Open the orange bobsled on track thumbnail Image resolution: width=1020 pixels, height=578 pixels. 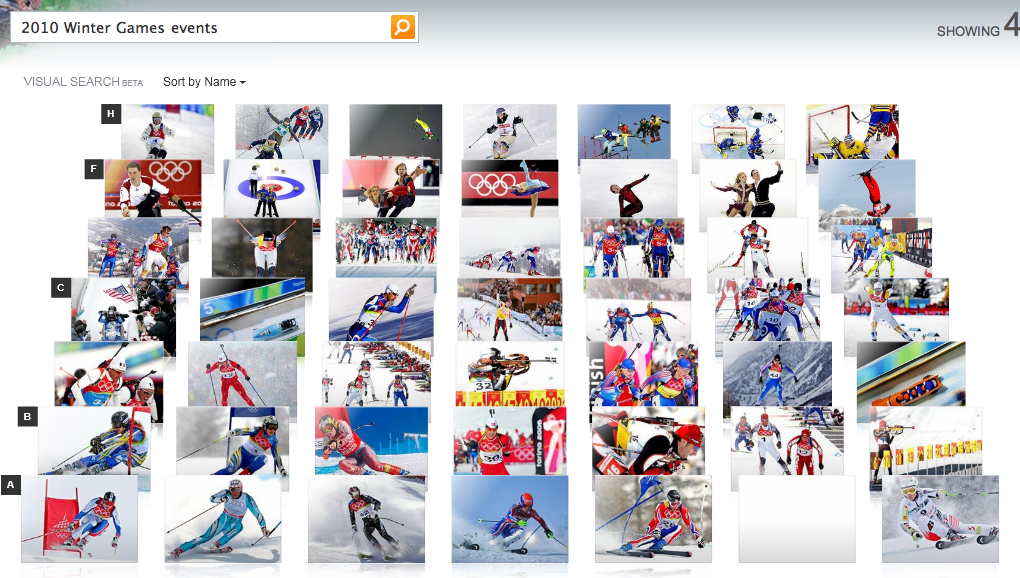911,373
